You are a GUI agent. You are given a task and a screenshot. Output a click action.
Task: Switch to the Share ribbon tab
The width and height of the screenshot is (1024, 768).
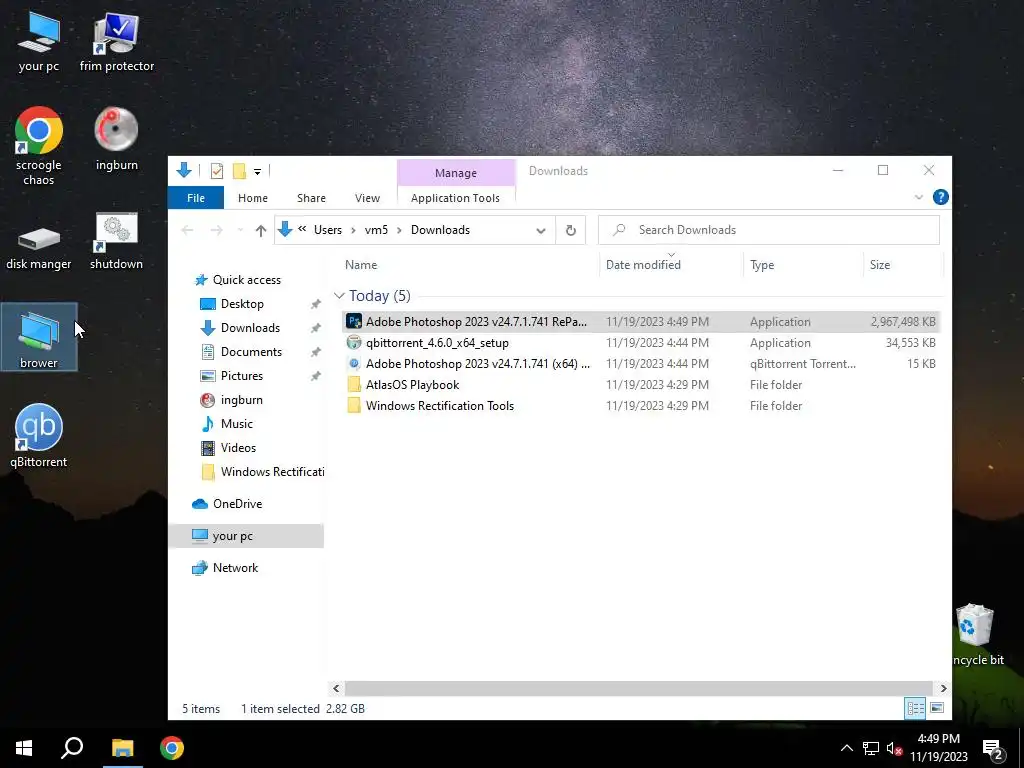312,198
